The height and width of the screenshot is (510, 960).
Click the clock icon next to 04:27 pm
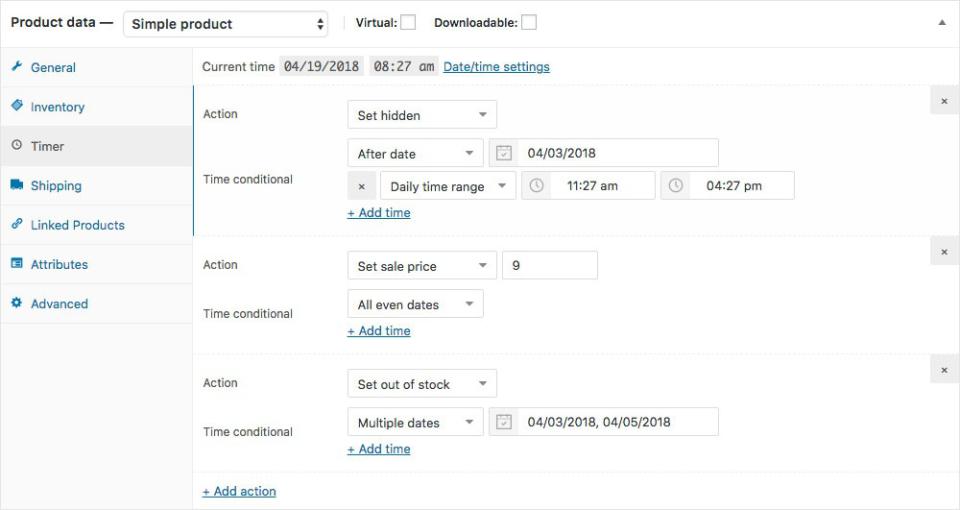pos(676,186)
